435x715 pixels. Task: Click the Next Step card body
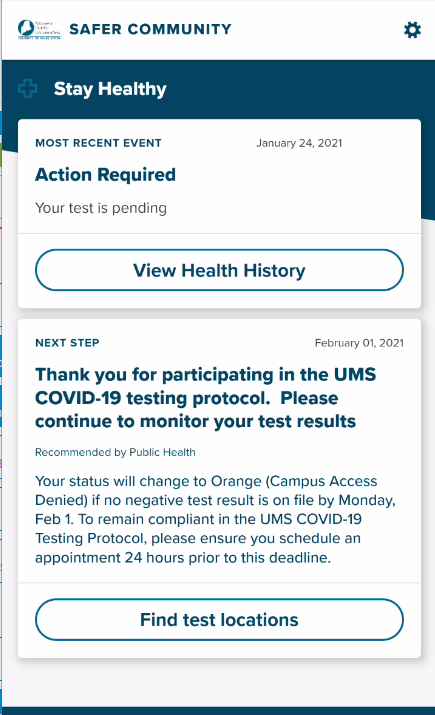click(219, 488)
